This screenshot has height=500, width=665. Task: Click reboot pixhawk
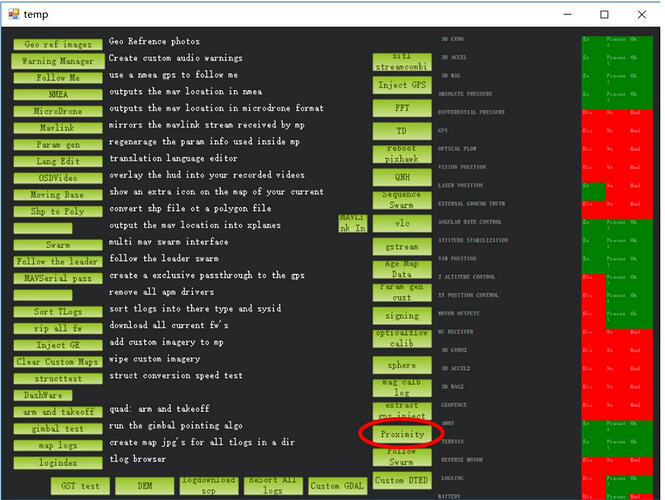(402, 154)
